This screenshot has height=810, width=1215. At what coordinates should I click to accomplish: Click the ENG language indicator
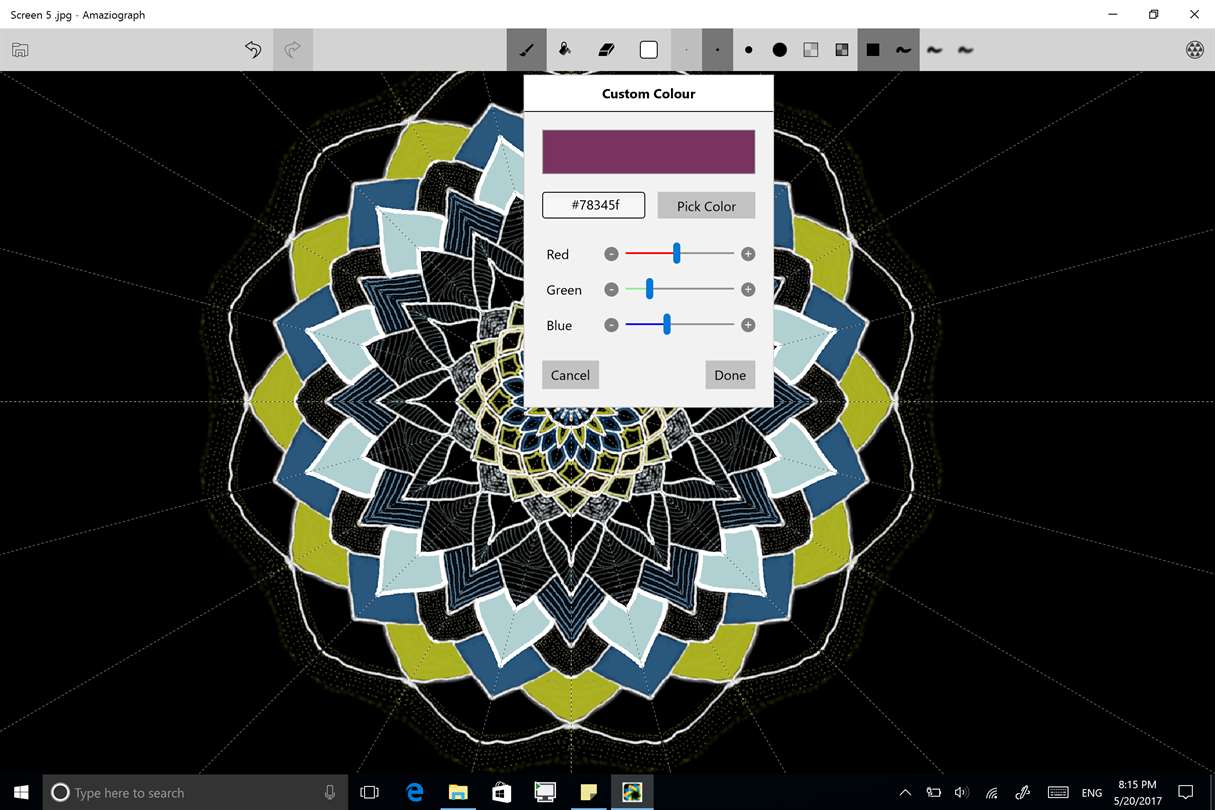pos(1092,793)
